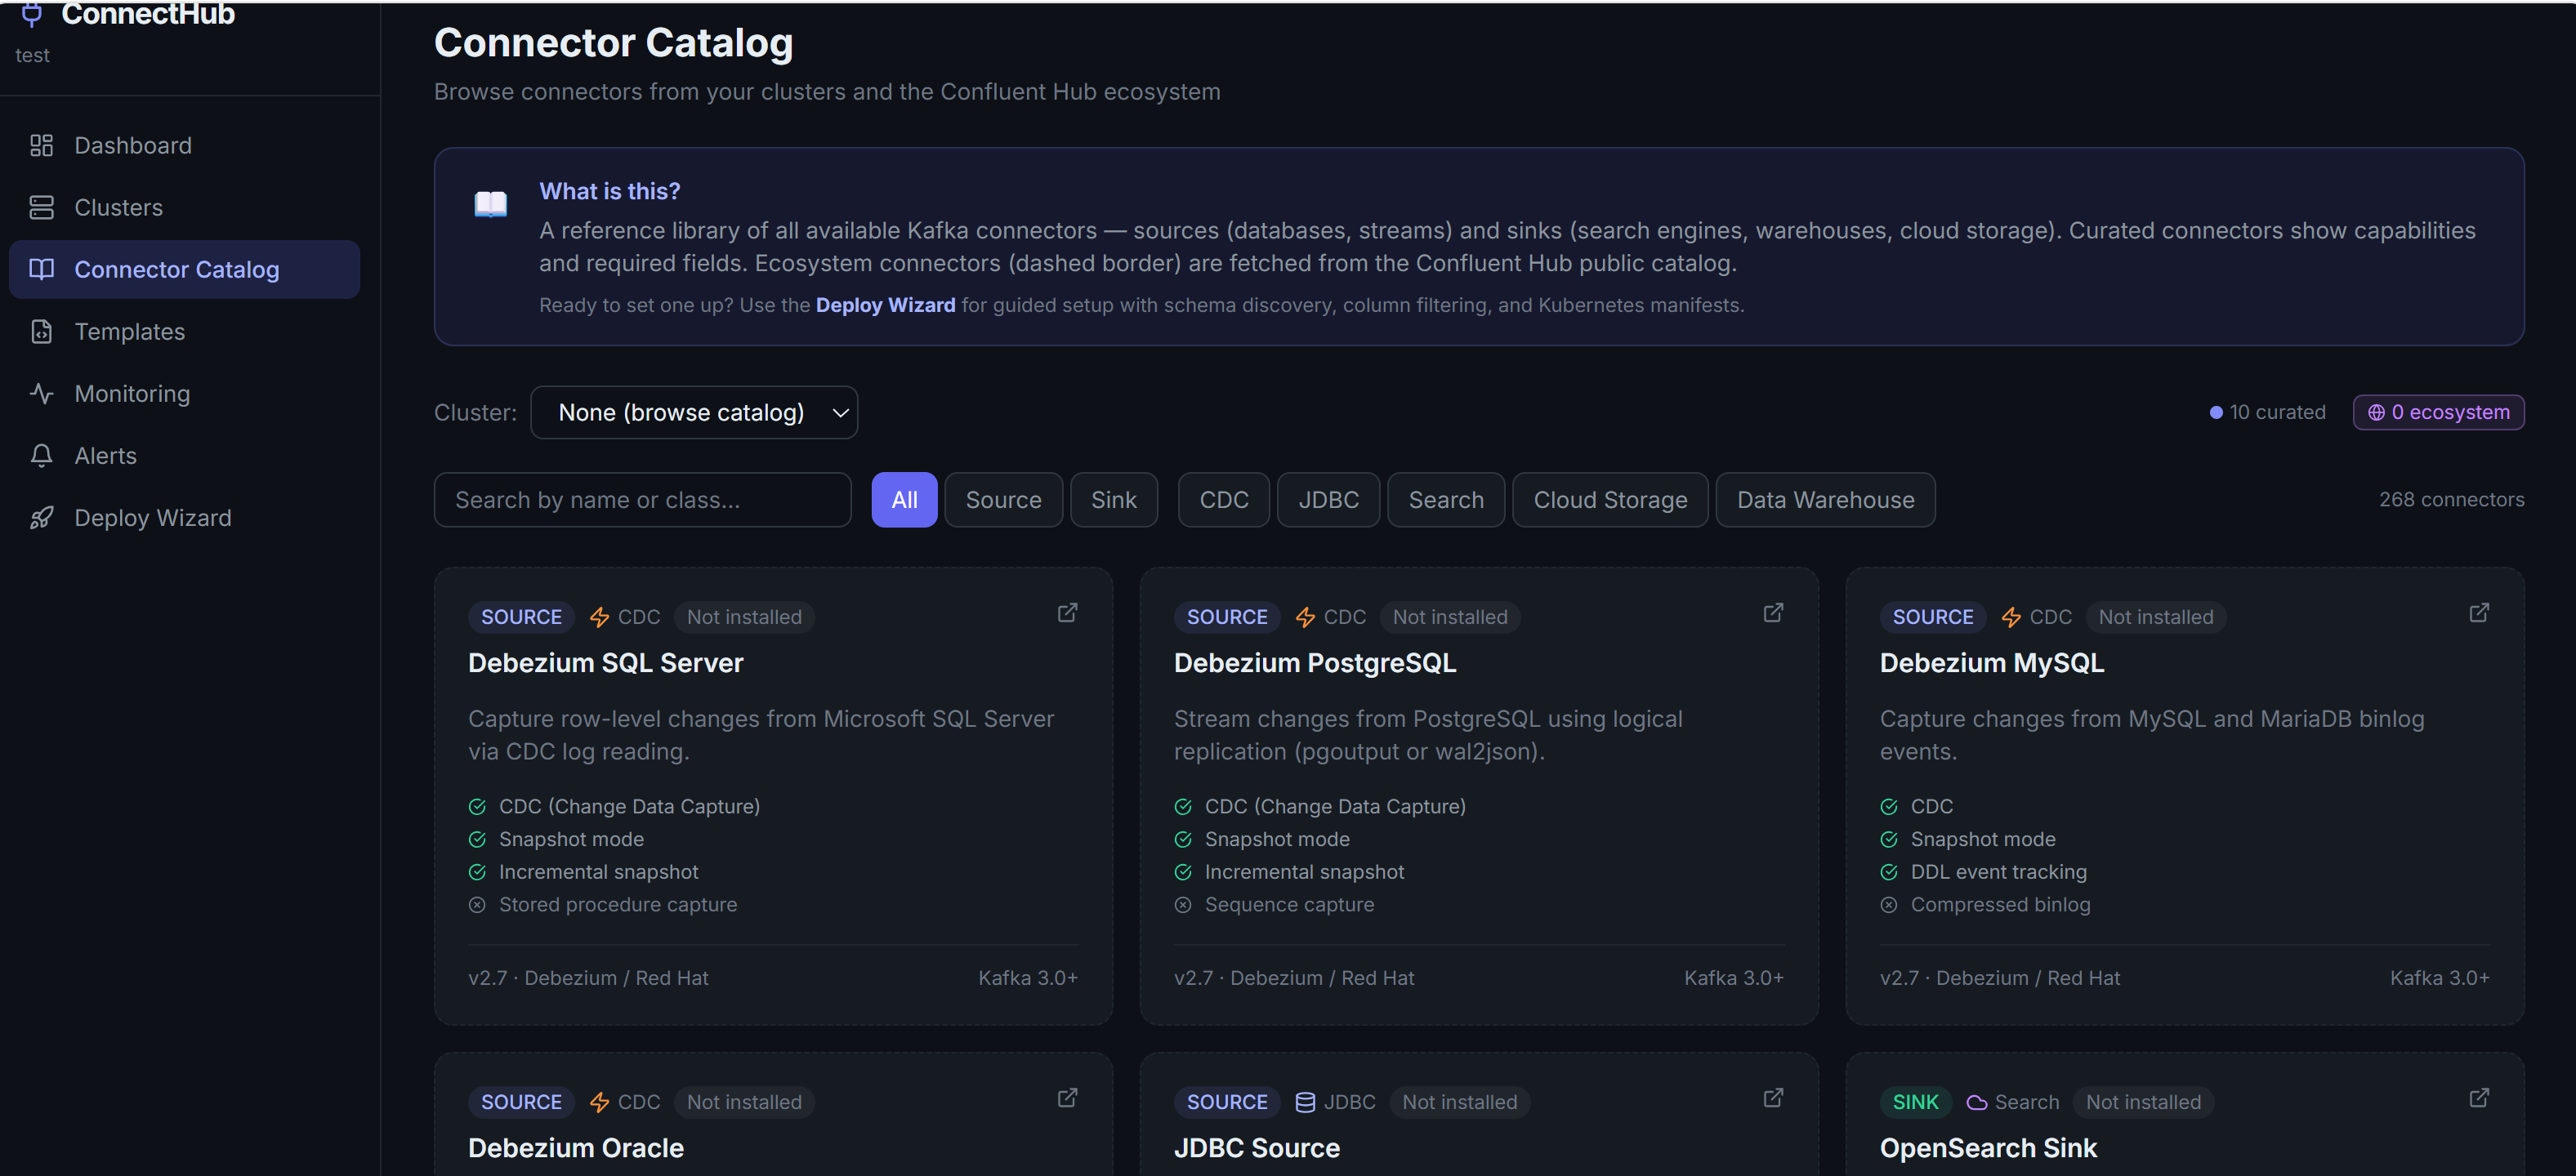The width and height of the screenshot is (2576, 1176).
Task: Open external link icon on Debezium Oracle card
Action: (x=1068, y=1097)
